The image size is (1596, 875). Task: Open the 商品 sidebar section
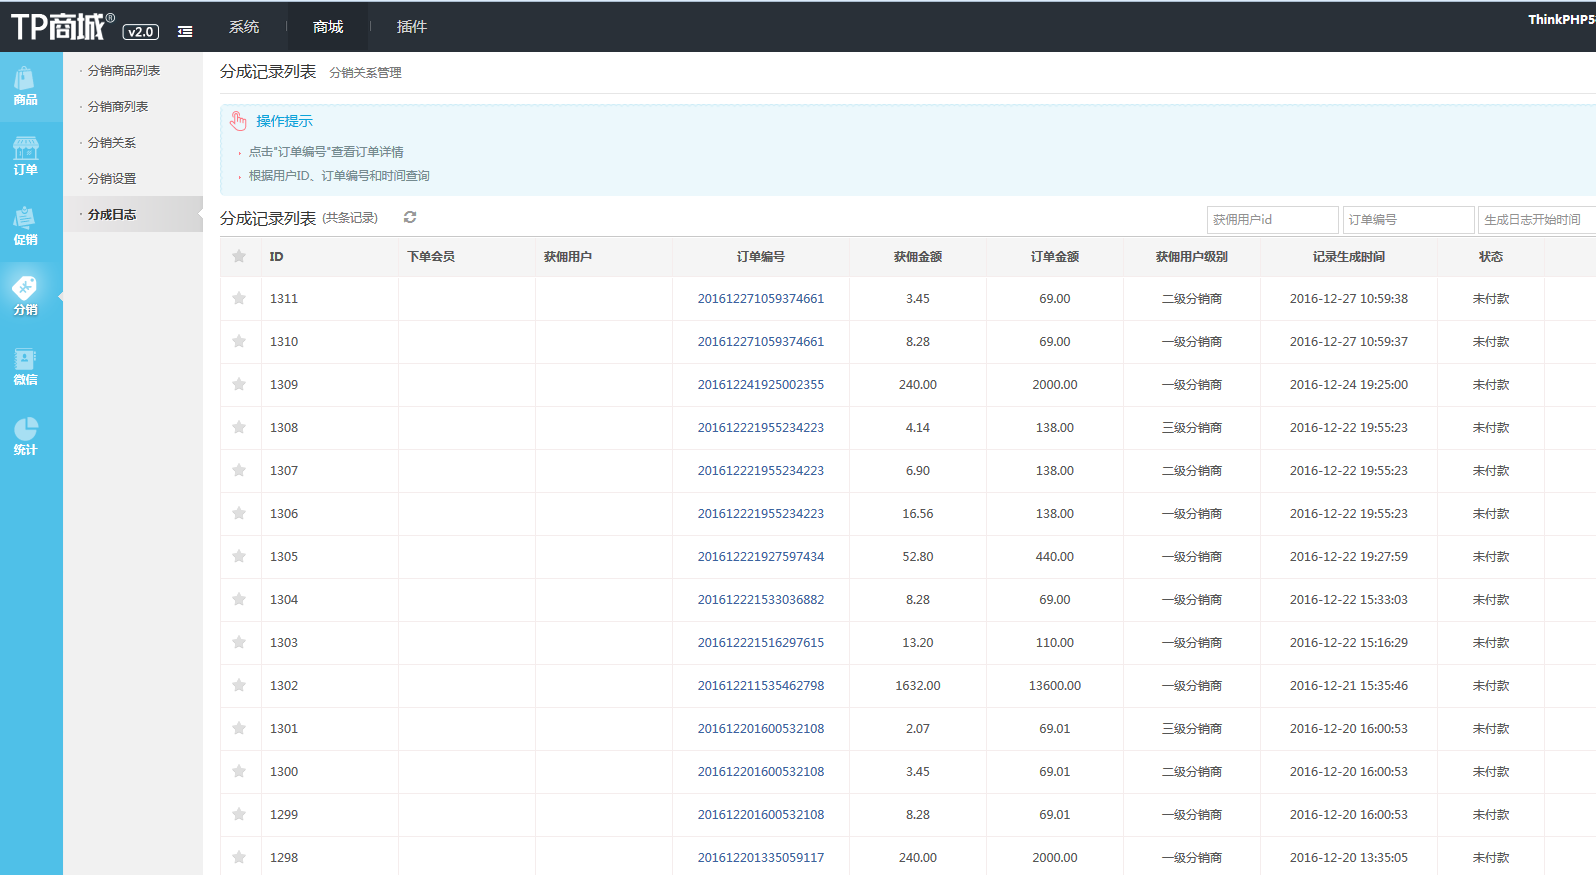pos(26,87)
